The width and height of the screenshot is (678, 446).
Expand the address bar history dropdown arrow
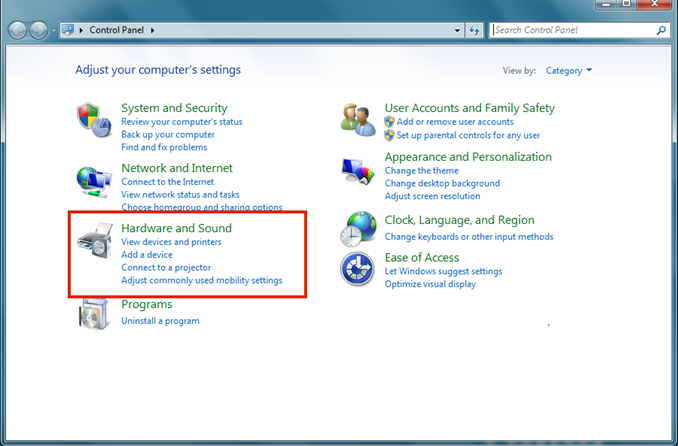[x=457, y=30]
